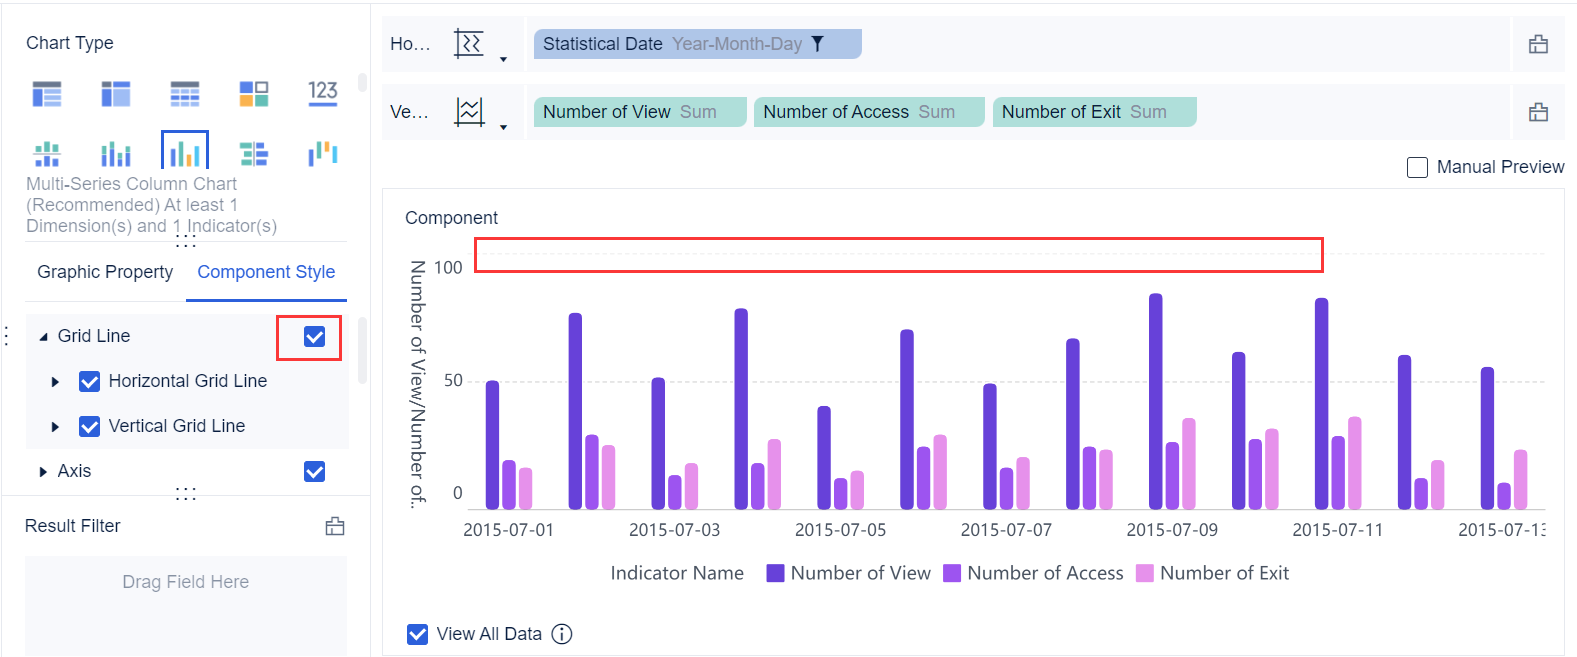Choose the color block table chart type
The image size is (1577, 657).
pos(254,93)
